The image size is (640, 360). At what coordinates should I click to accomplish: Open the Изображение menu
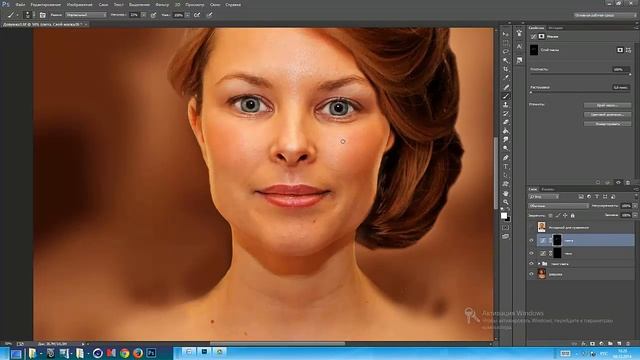point(80,5)
